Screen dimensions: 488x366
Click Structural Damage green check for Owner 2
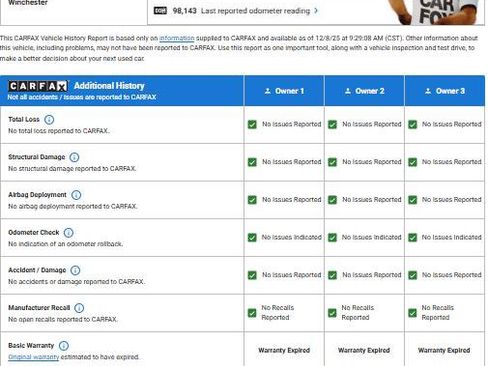[332, 162]
